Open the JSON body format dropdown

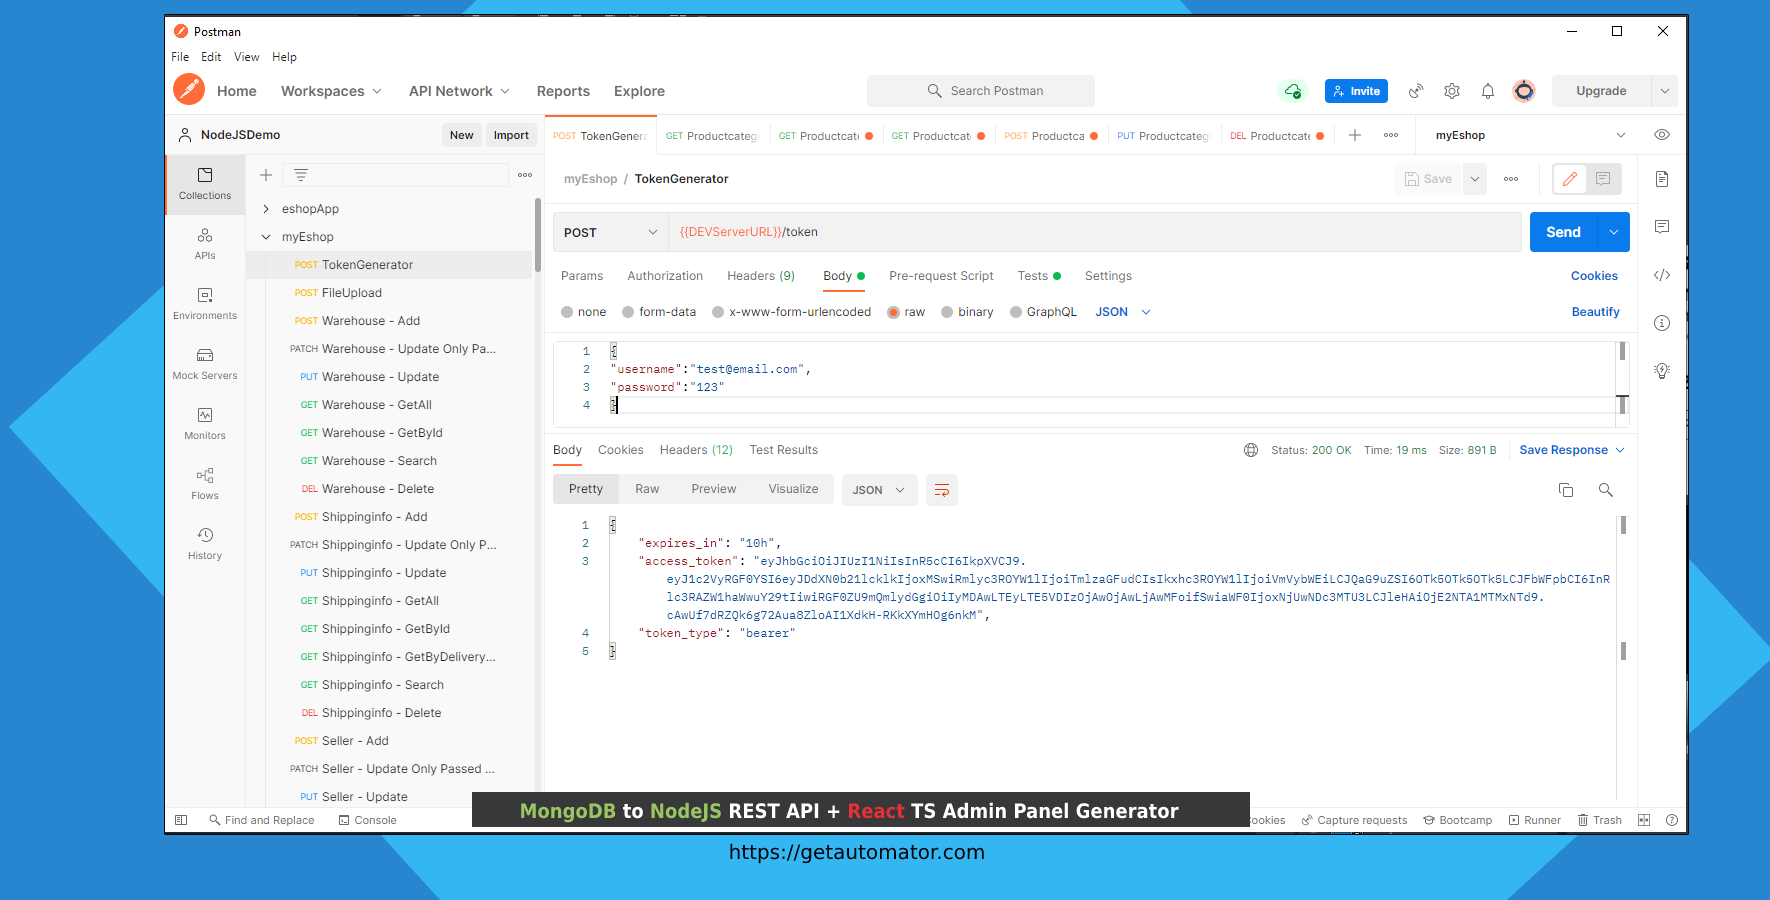(1123, 312)
